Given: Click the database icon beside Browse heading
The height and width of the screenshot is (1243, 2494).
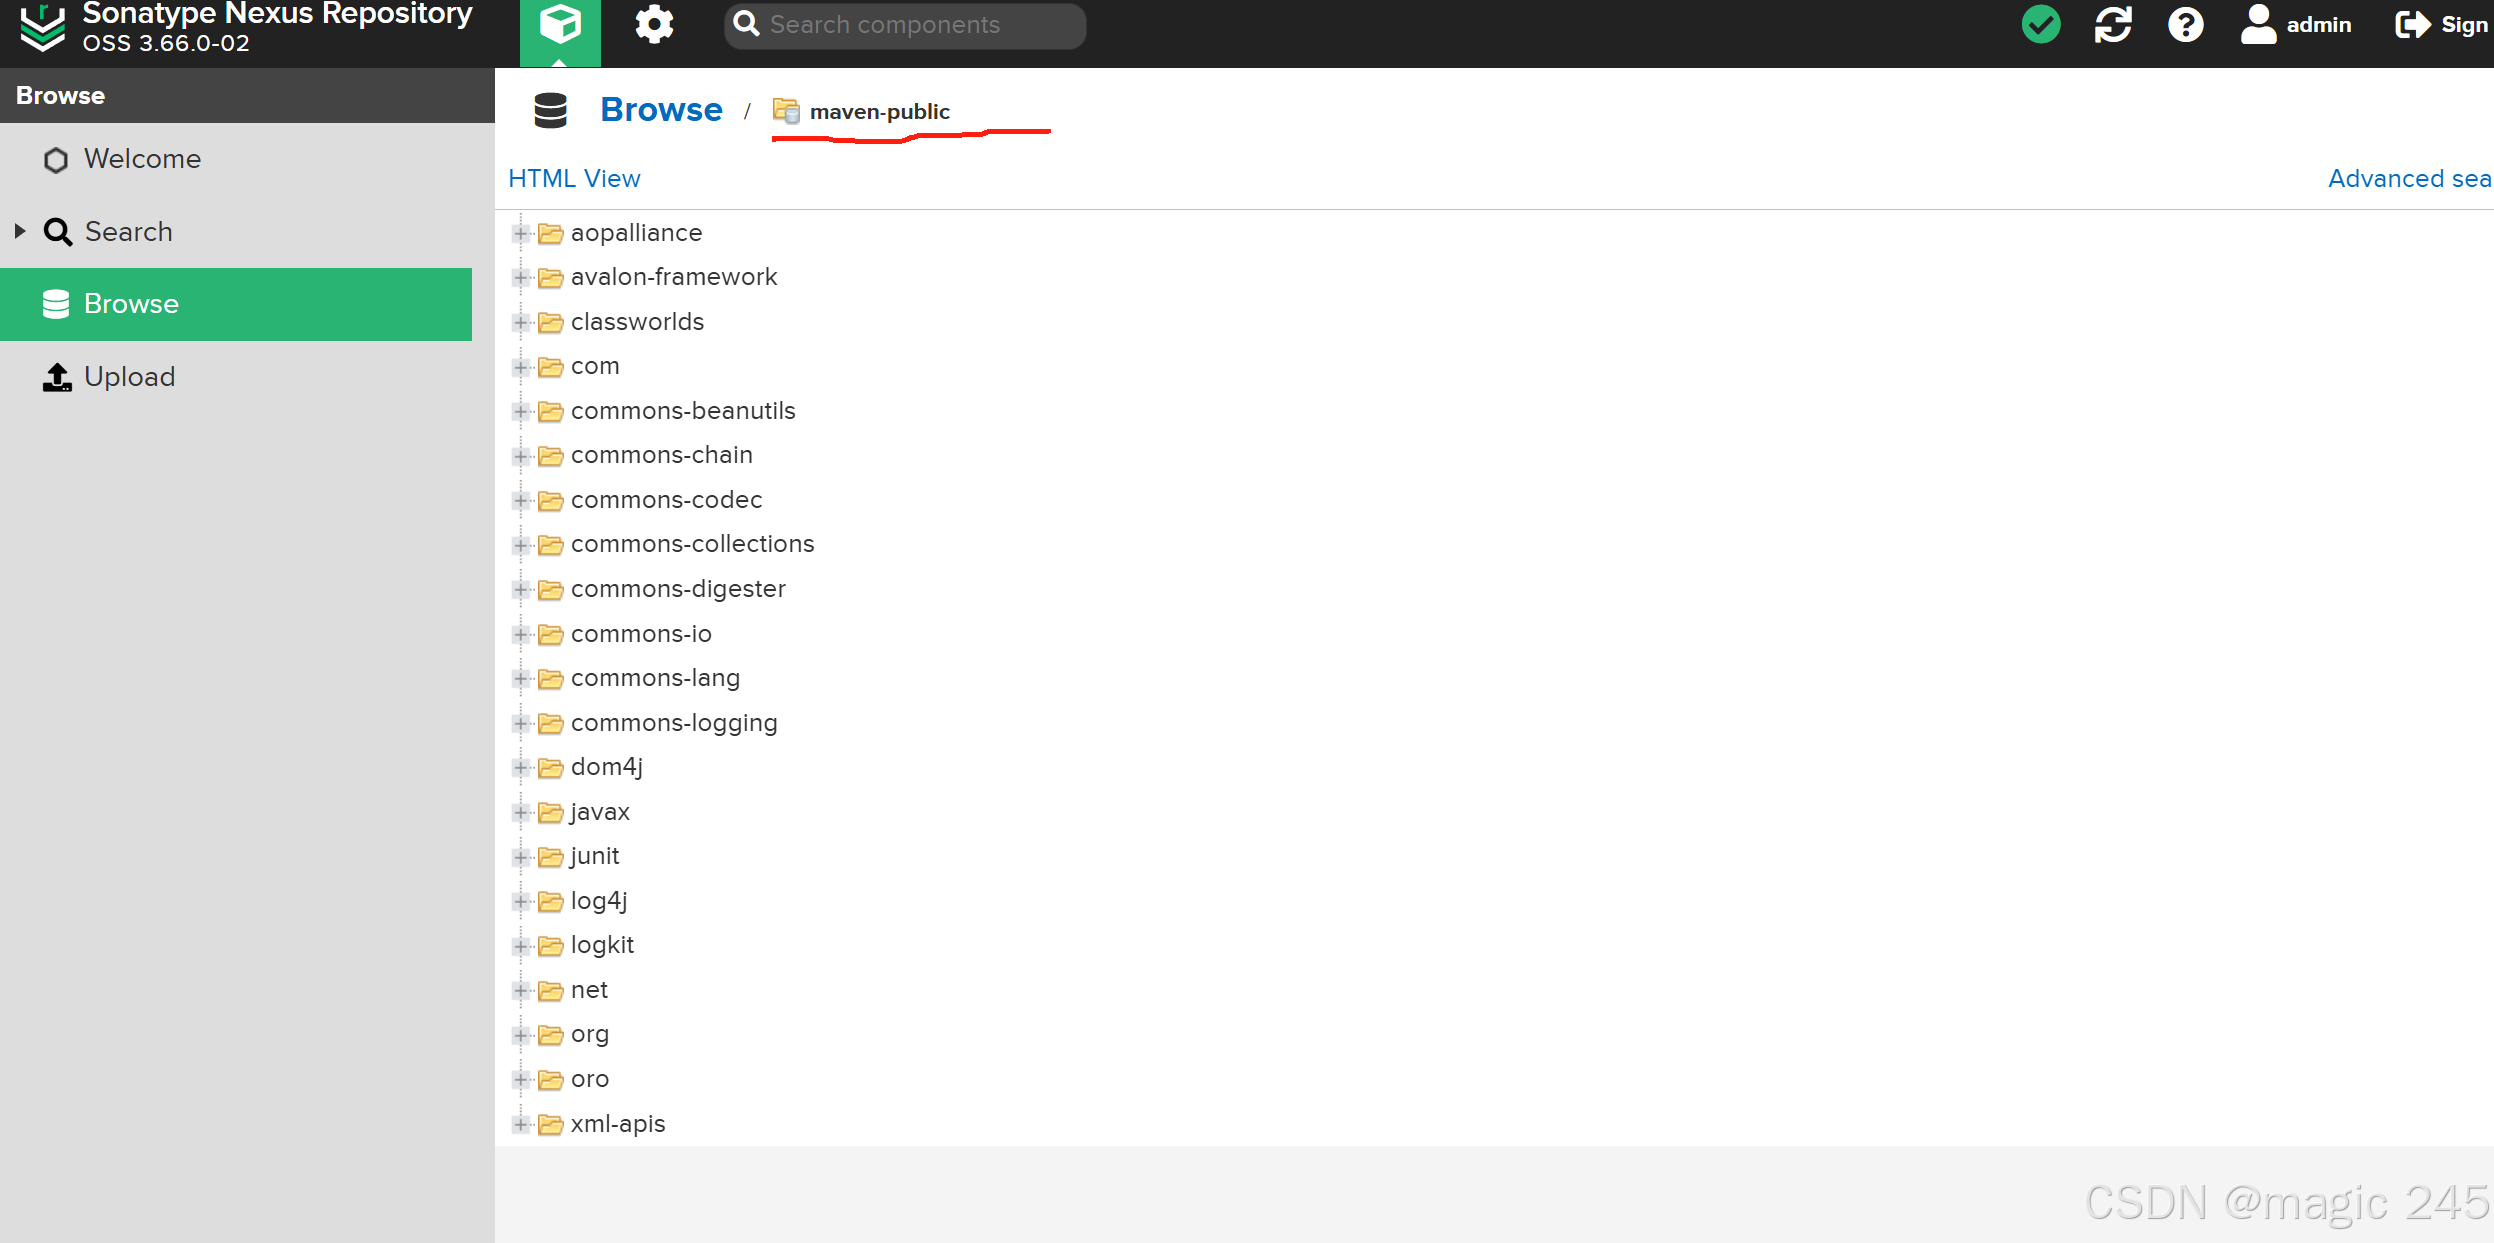Looking at the screenshot, I should [x=550, y=110].
